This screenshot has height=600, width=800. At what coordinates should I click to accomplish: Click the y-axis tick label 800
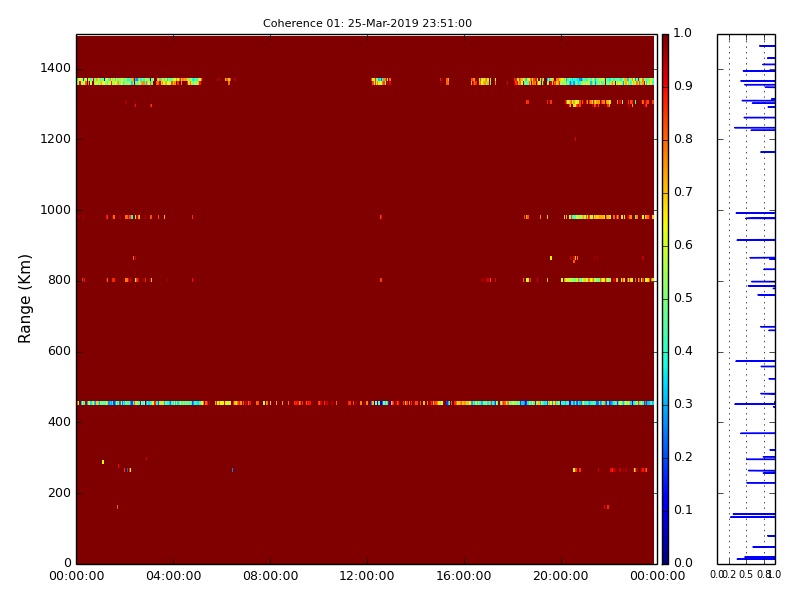(x=59, y=280)
